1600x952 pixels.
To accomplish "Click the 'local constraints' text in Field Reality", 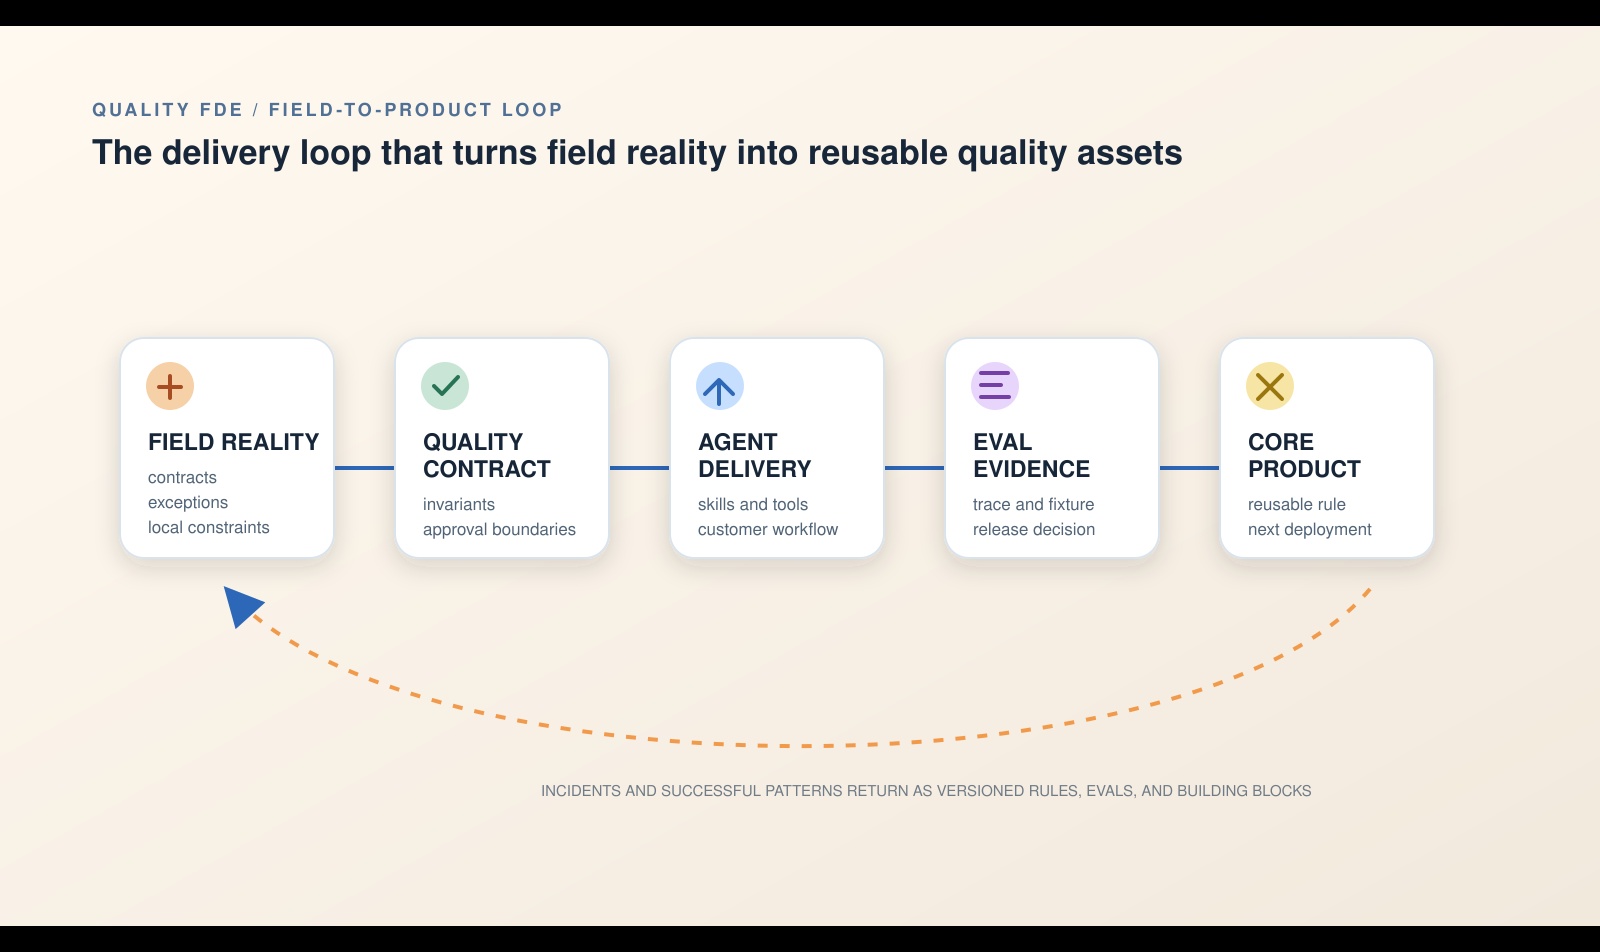I will [x=209, y=527].
